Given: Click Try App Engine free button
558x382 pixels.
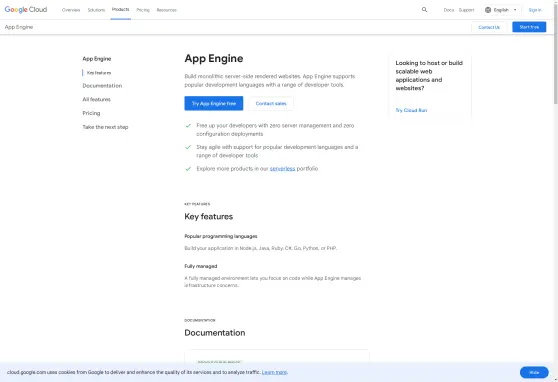Looking at the screenshot, I should coord(214,103).
